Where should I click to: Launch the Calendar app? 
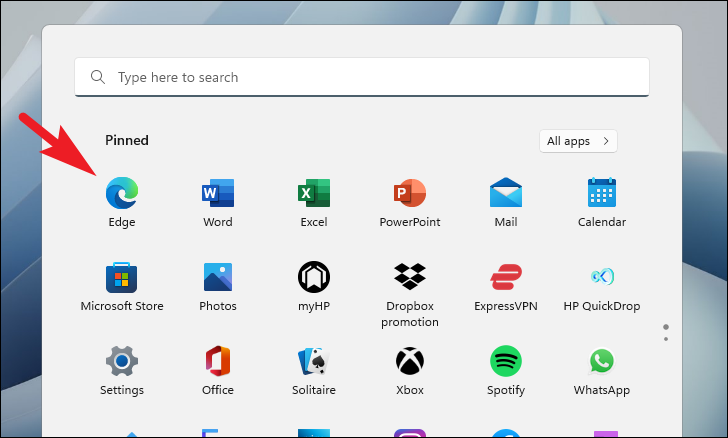602,192
